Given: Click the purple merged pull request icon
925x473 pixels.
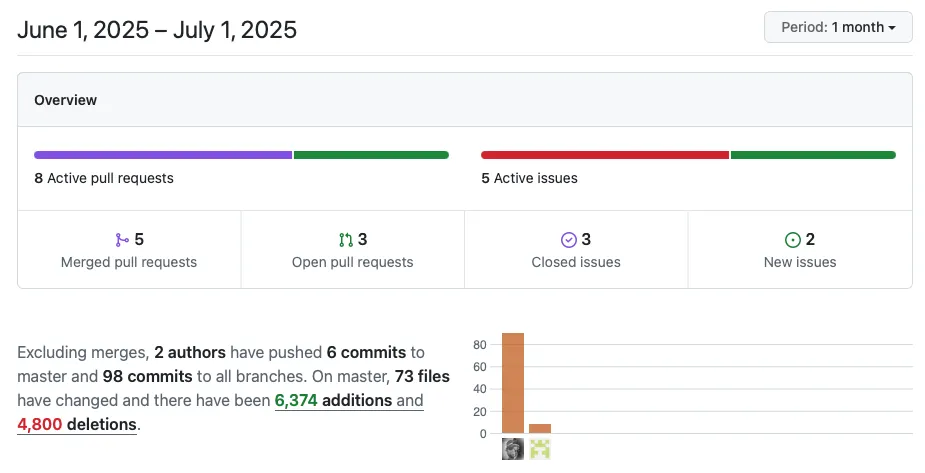Looking at the screenshot, I should [122, 239].
